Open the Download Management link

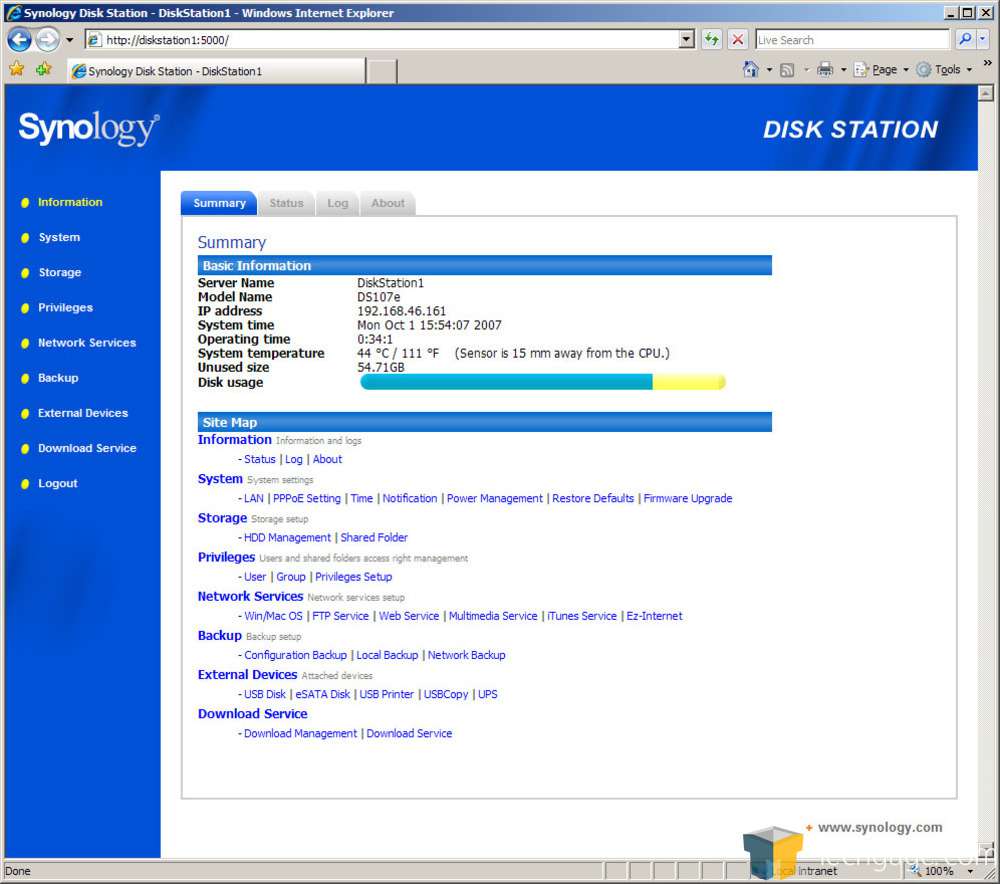(x=300, y=733)
